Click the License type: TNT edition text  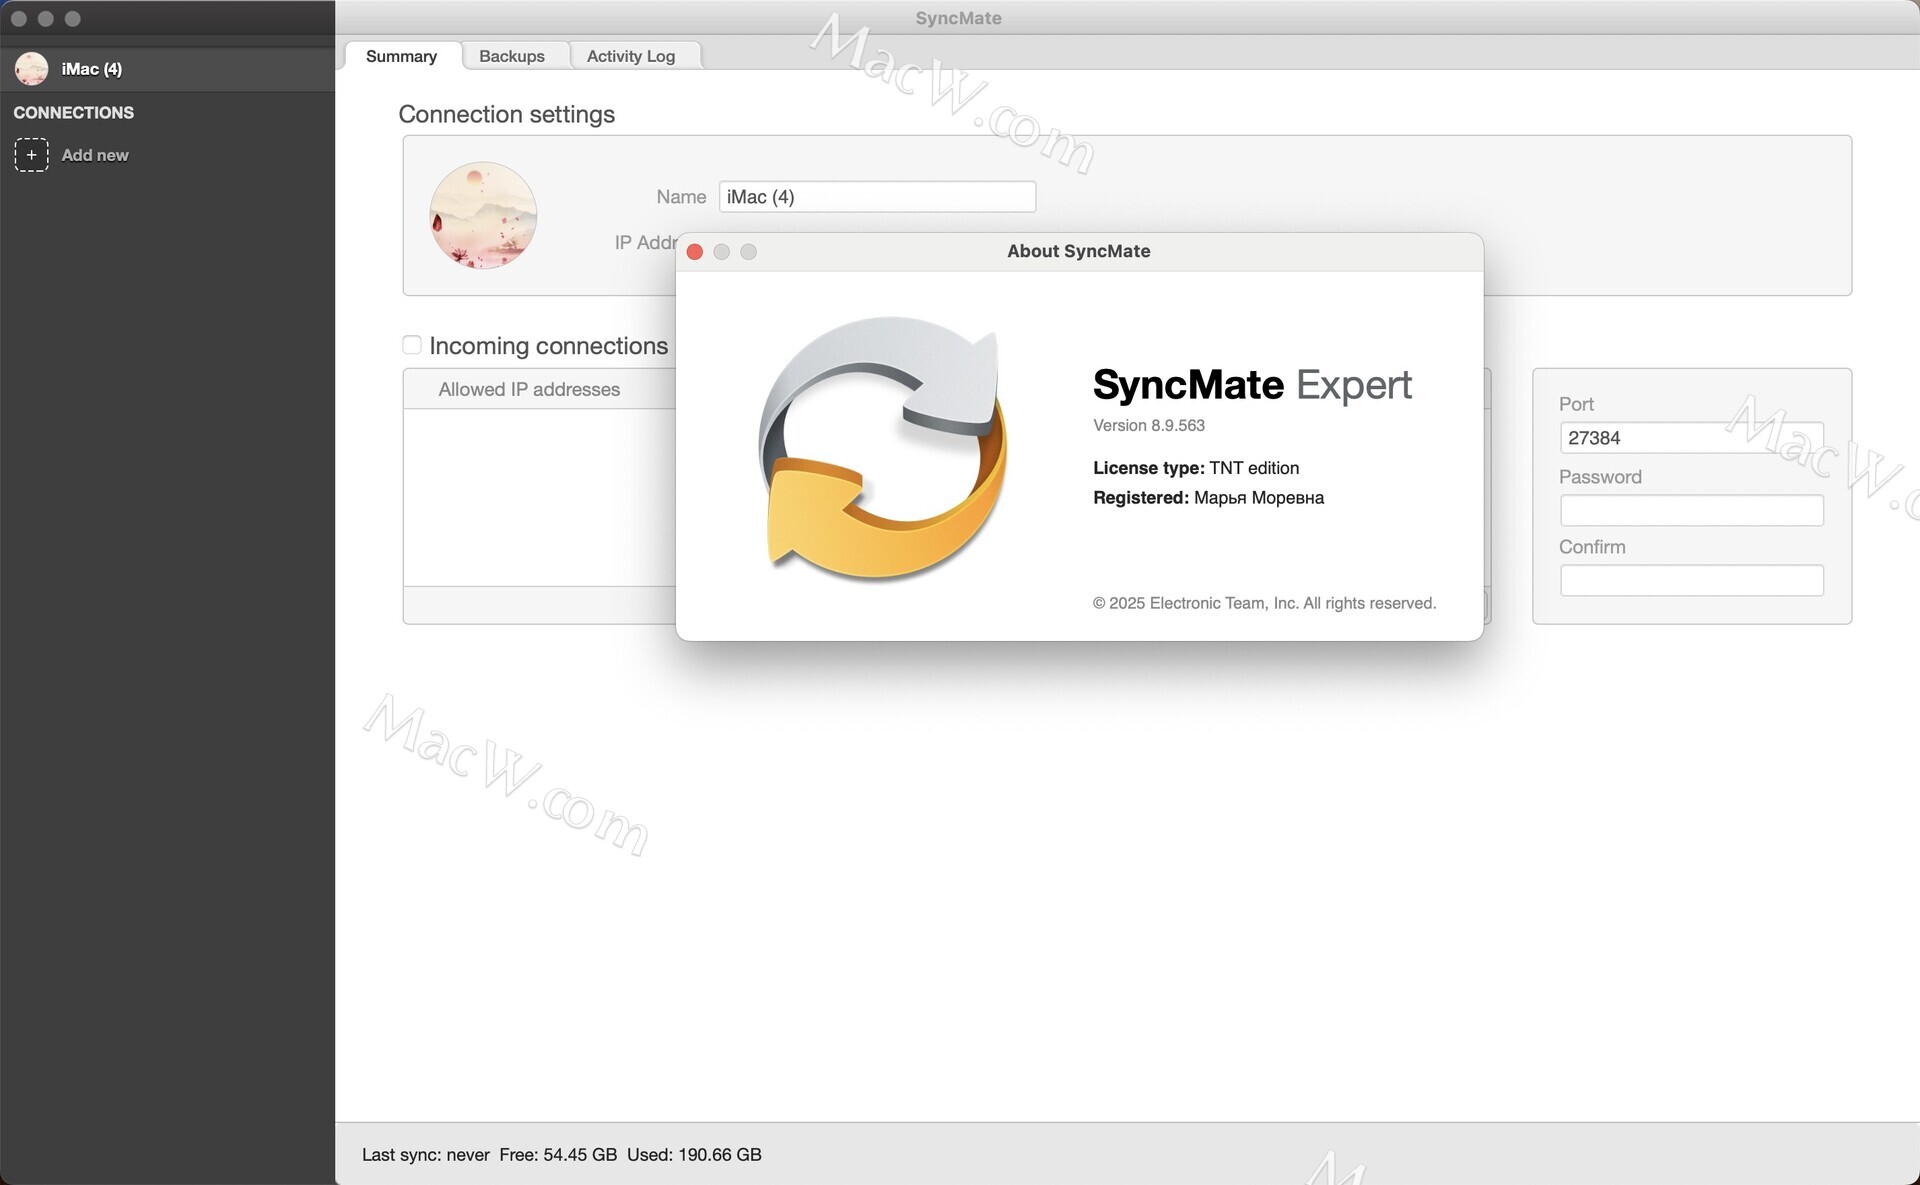(1196, 468)
